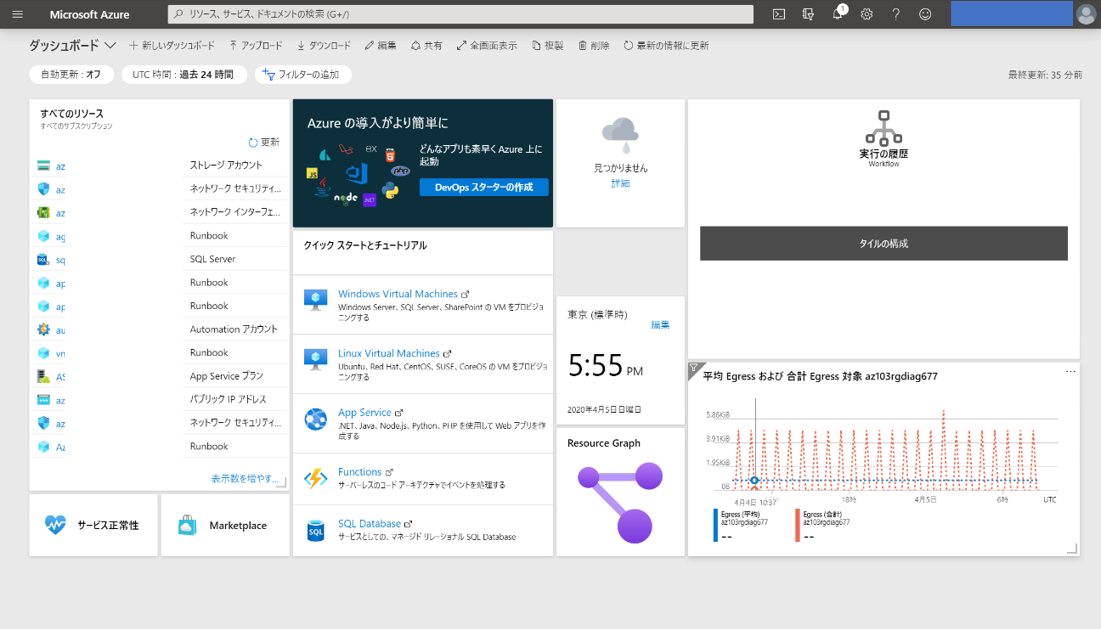Delete the dashboard
This screenshot has height=629, width=1101.
pyautogui.click(x=594, y=46)
